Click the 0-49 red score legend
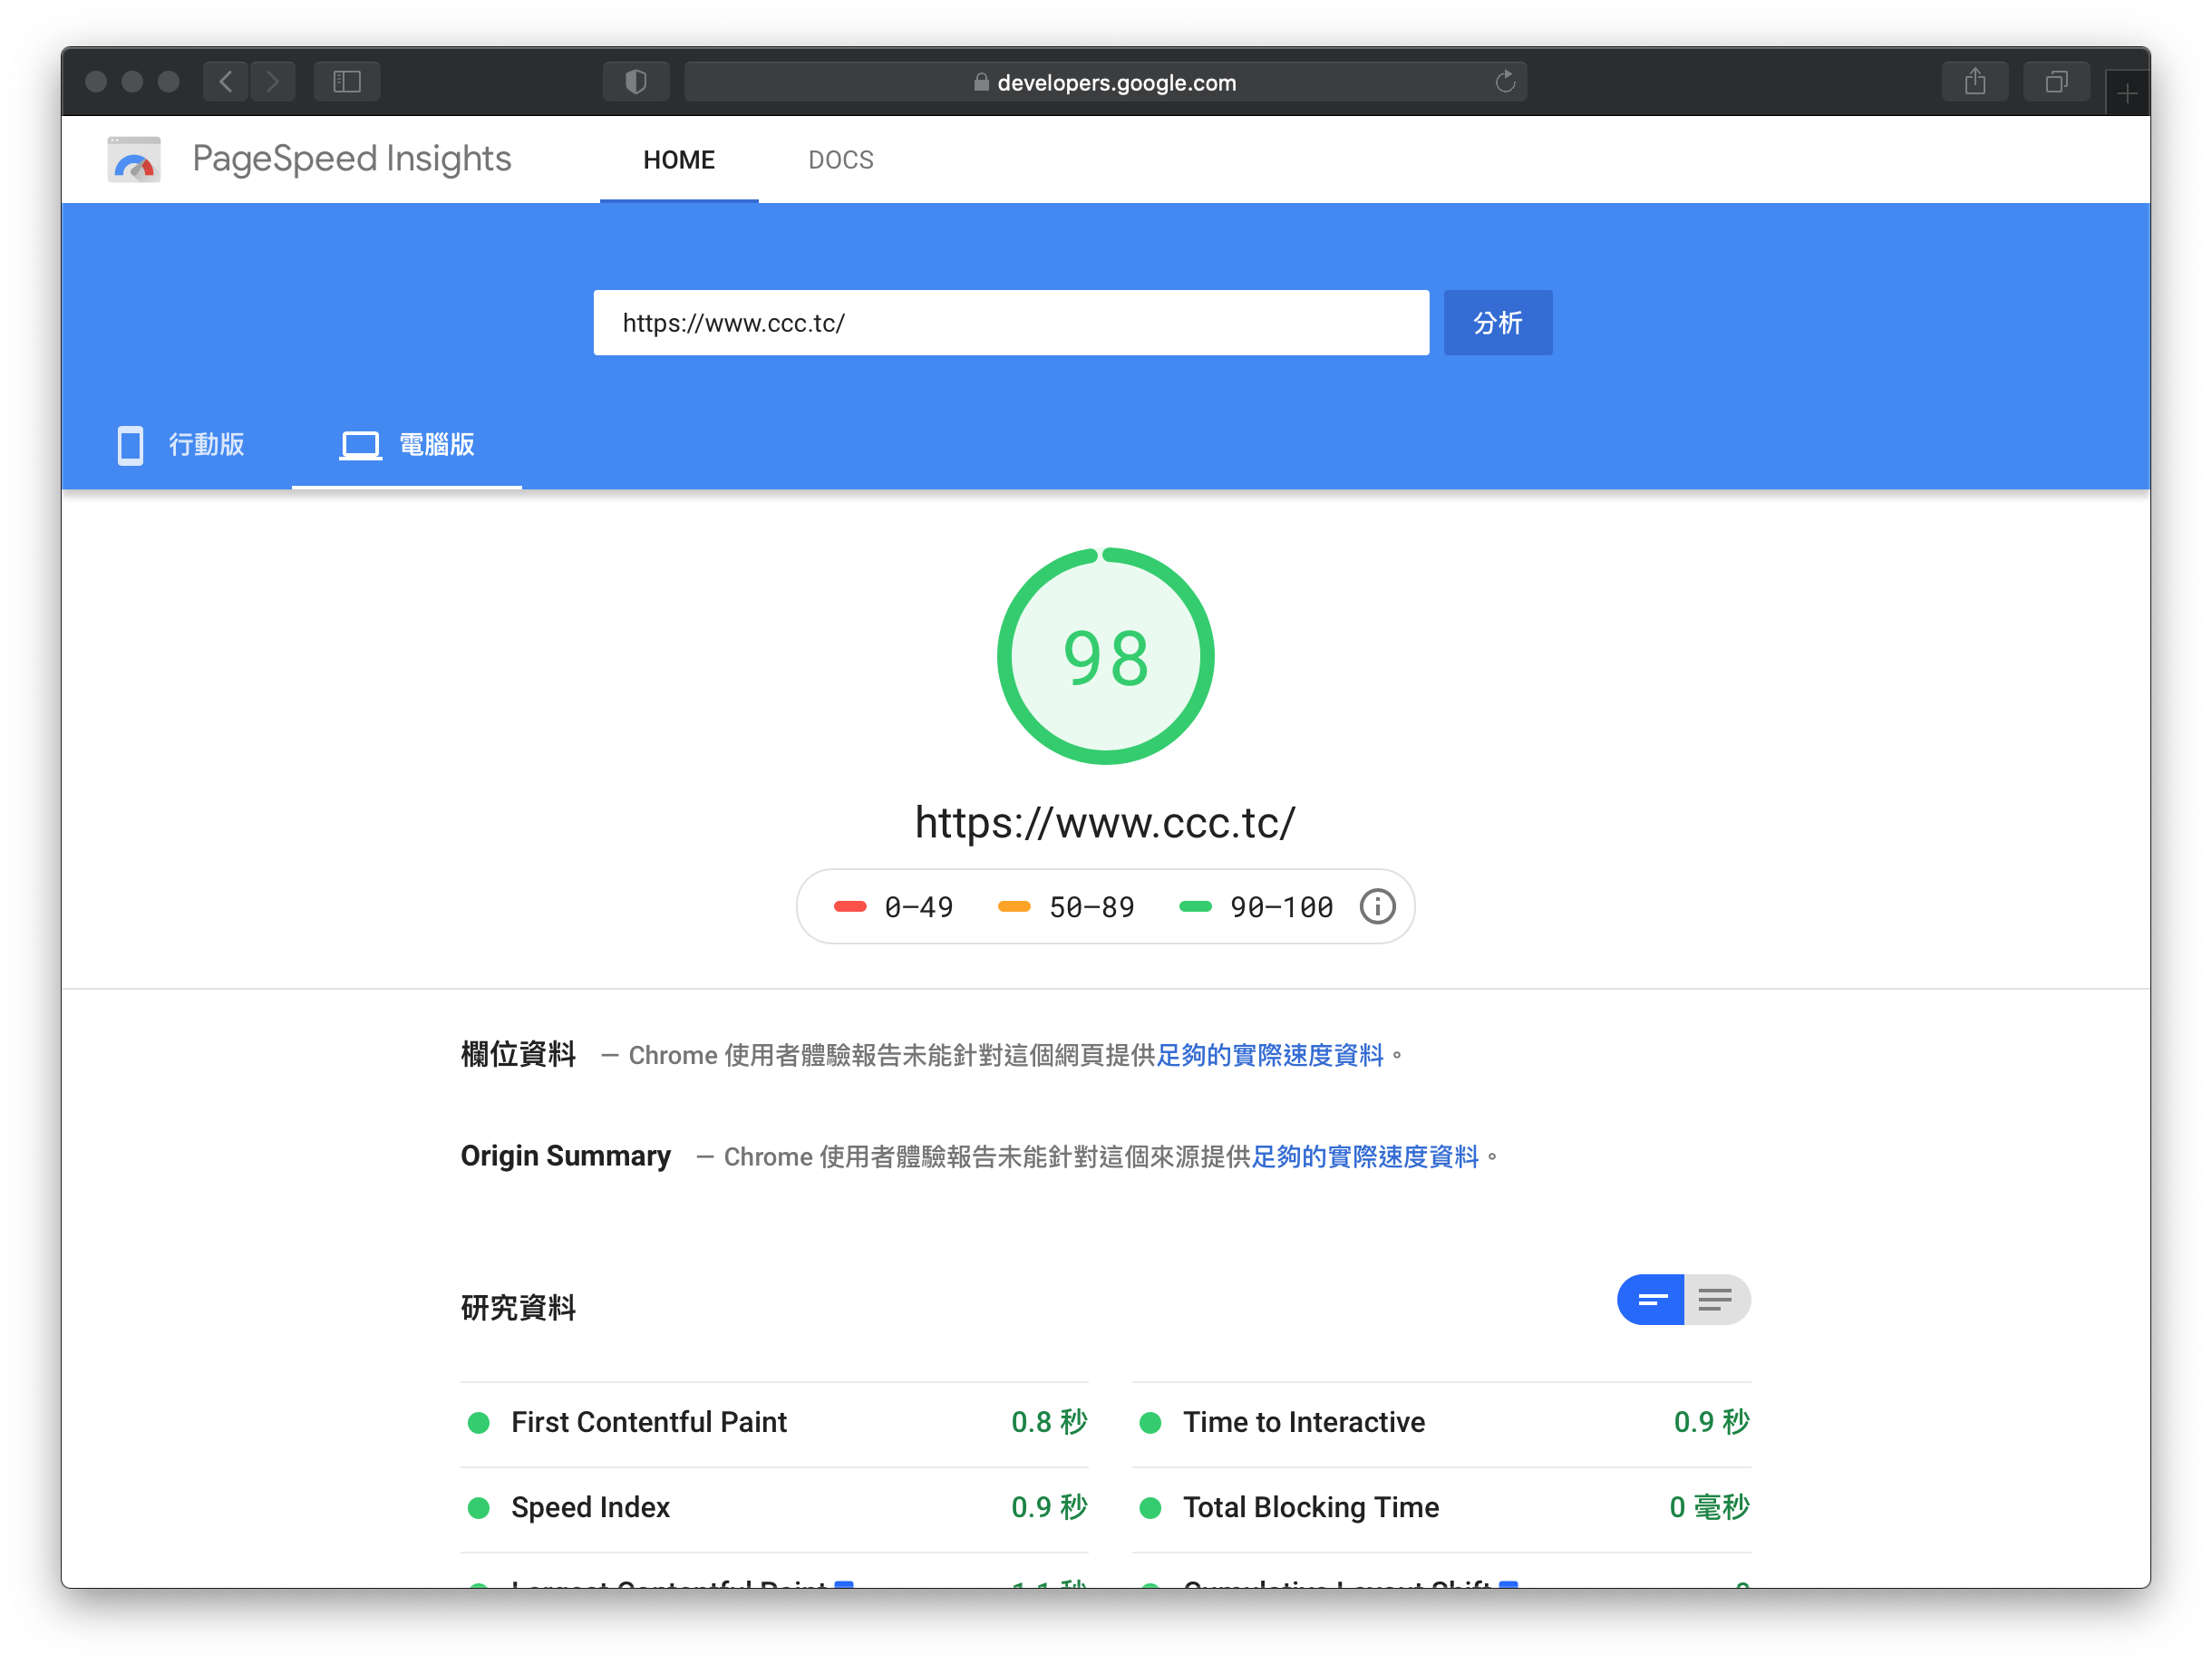This screenshot has width=2212, height=1664. (893, 907)
